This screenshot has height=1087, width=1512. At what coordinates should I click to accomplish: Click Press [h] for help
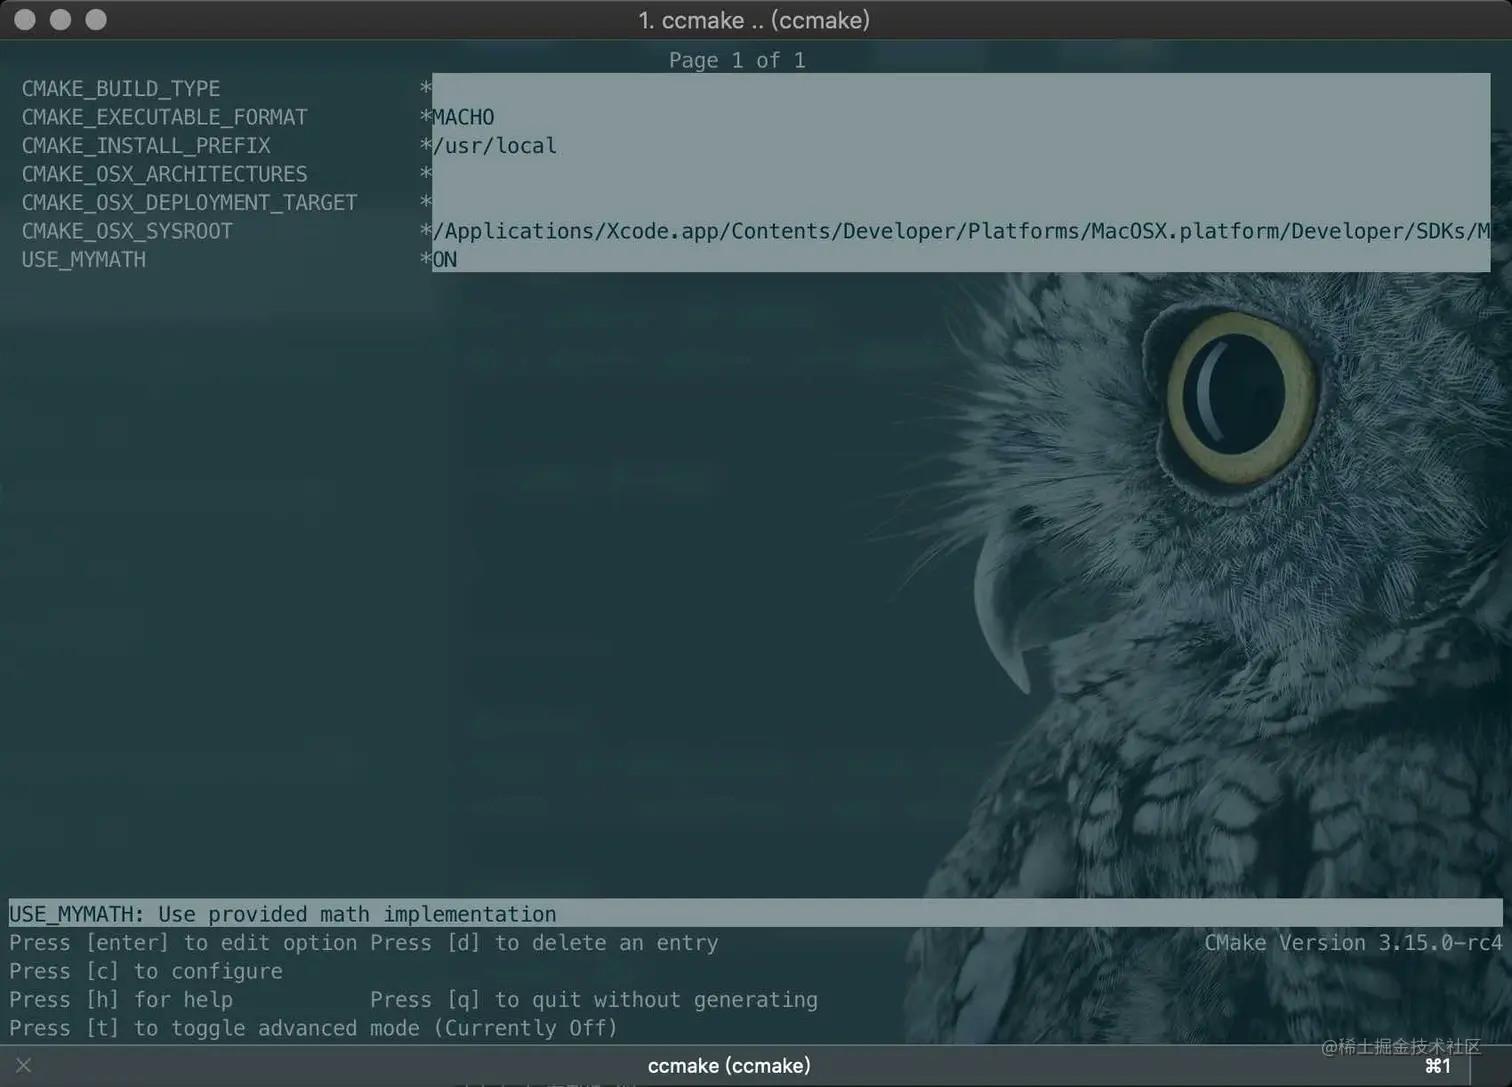(x=120, y=999)
